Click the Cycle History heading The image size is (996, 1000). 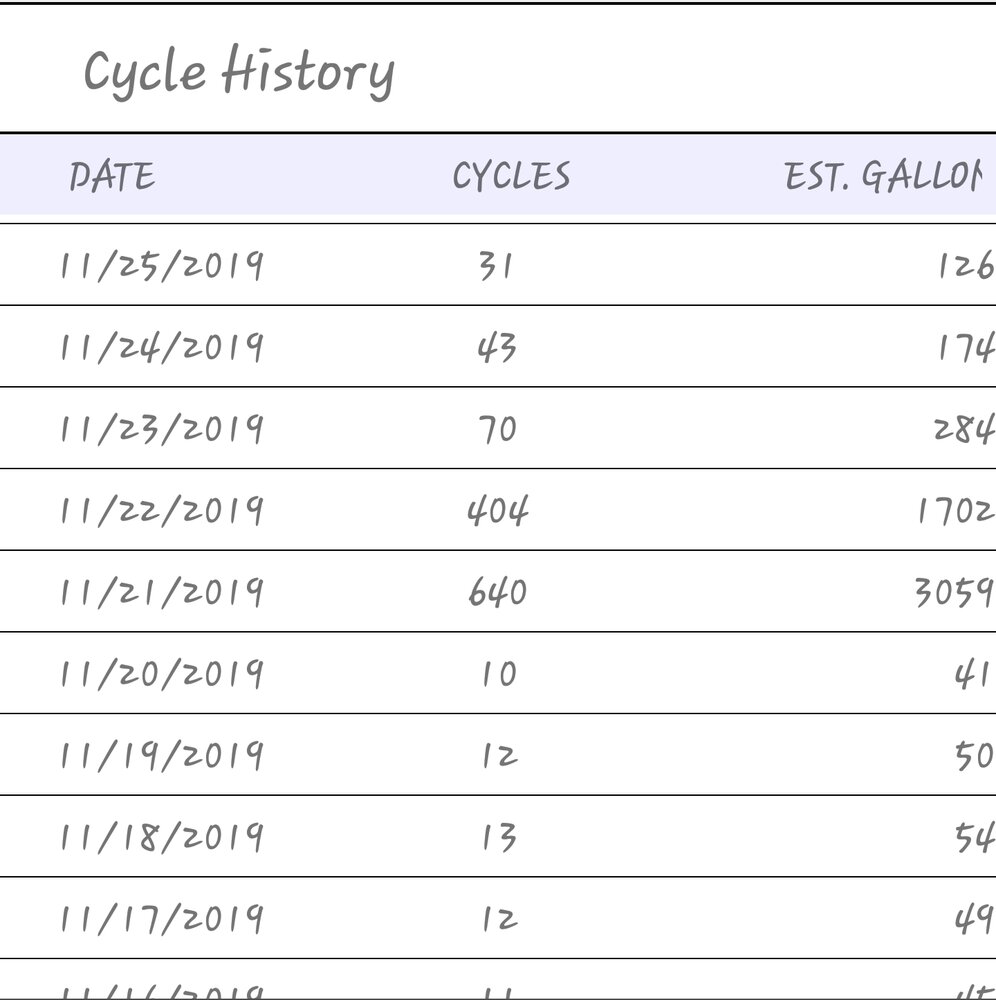pyautogui.click(x=239, y=71)
